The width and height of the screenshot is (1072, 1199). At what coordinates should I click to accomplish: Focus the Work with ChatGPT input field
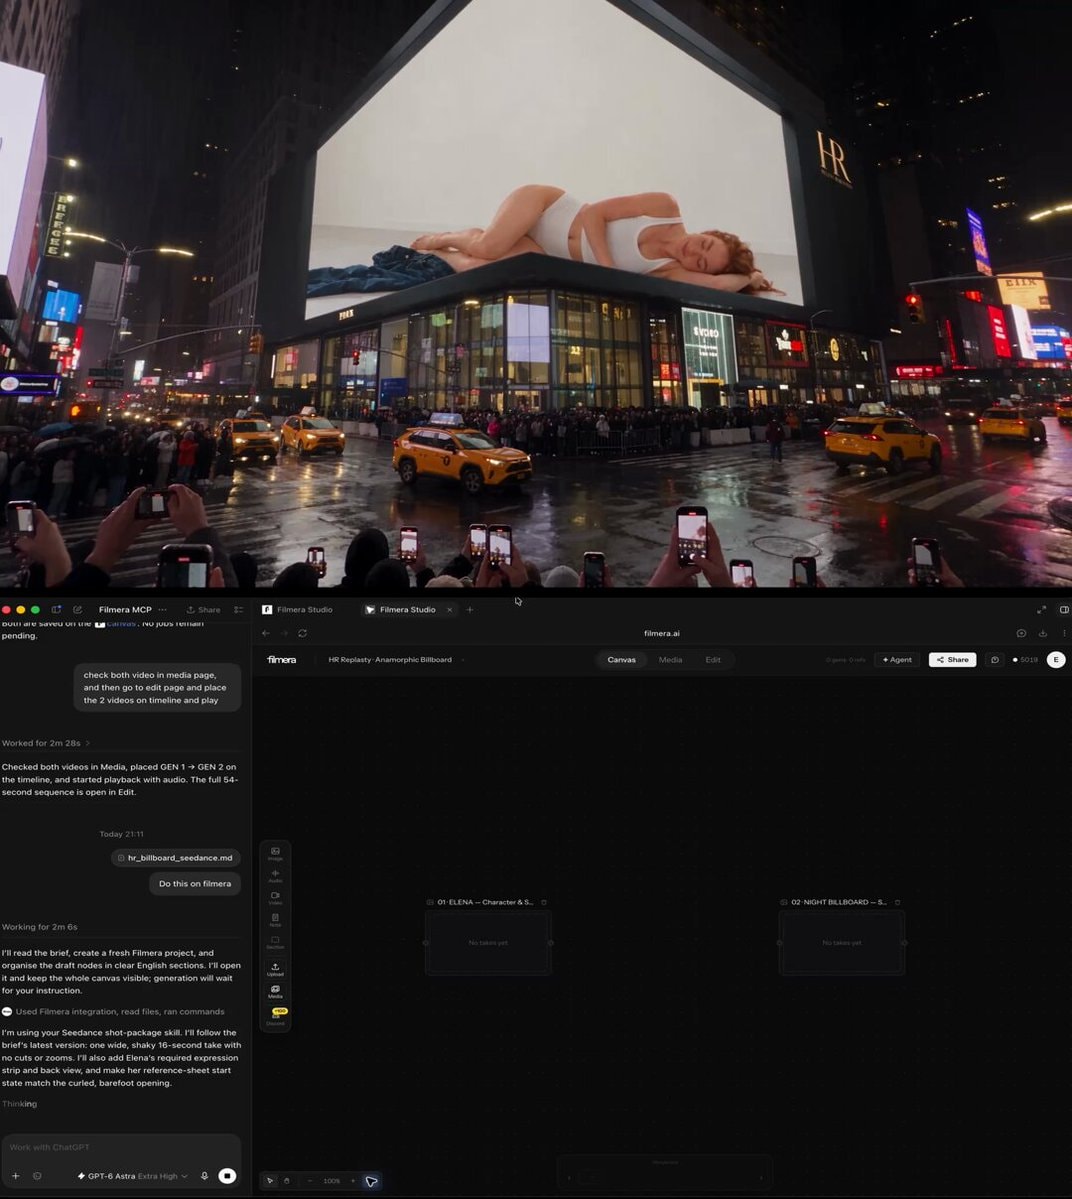(121, 1147)
